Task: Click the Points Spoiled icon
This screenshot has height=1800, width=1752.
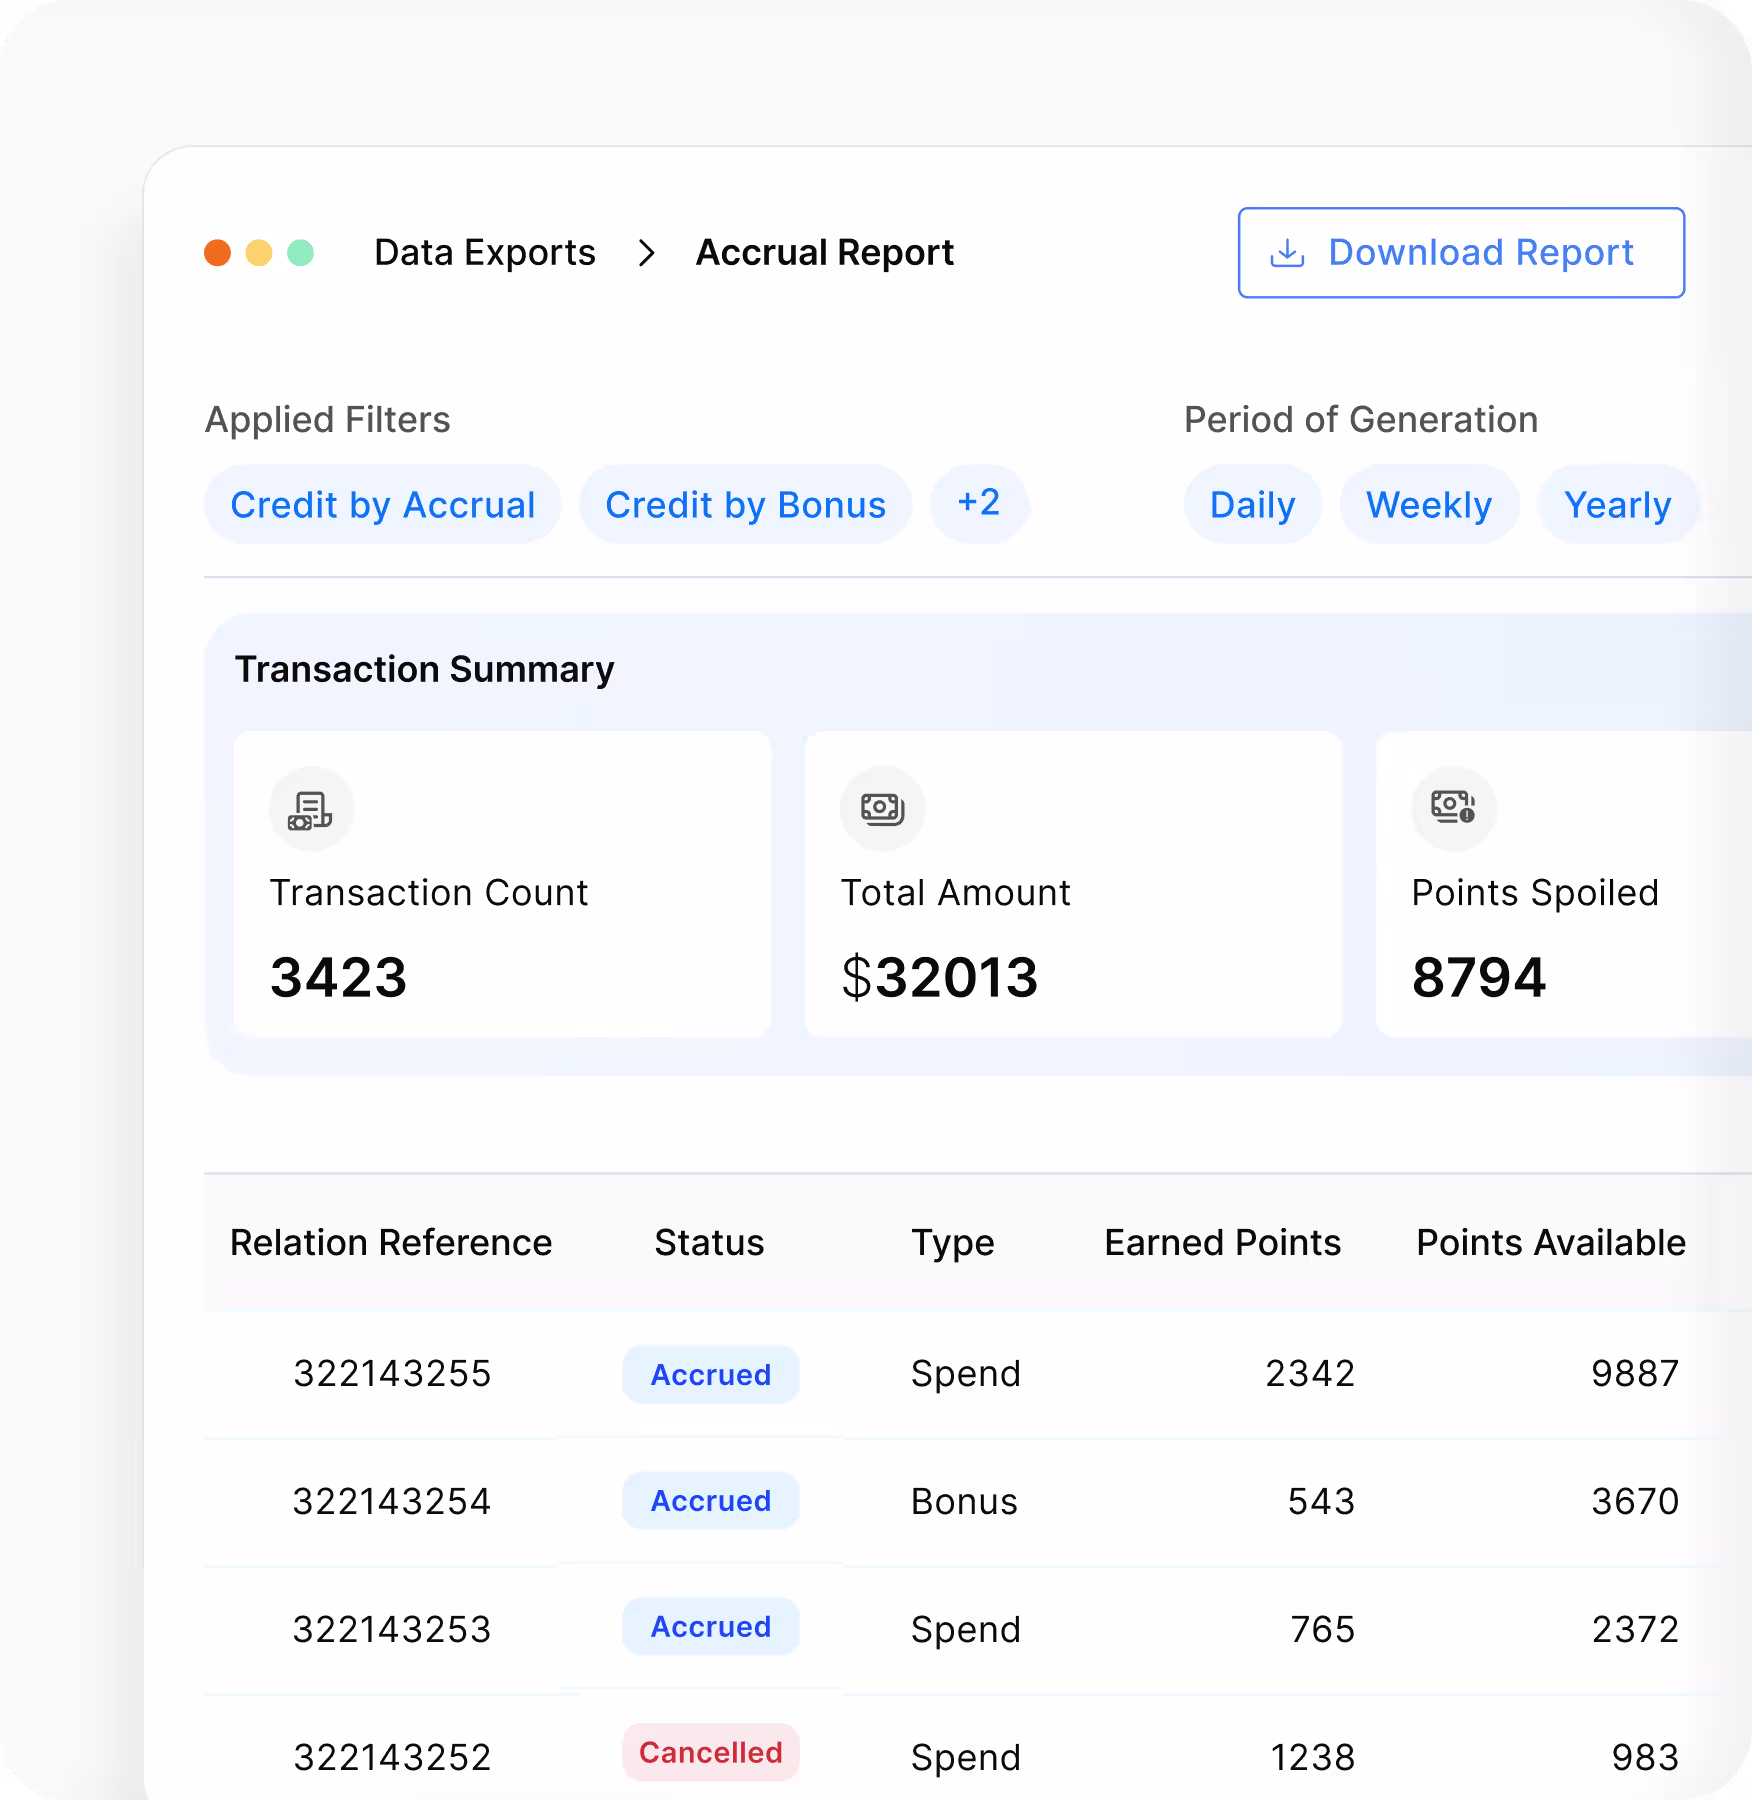Action: pyautogui.click(x=1454, y=808)
